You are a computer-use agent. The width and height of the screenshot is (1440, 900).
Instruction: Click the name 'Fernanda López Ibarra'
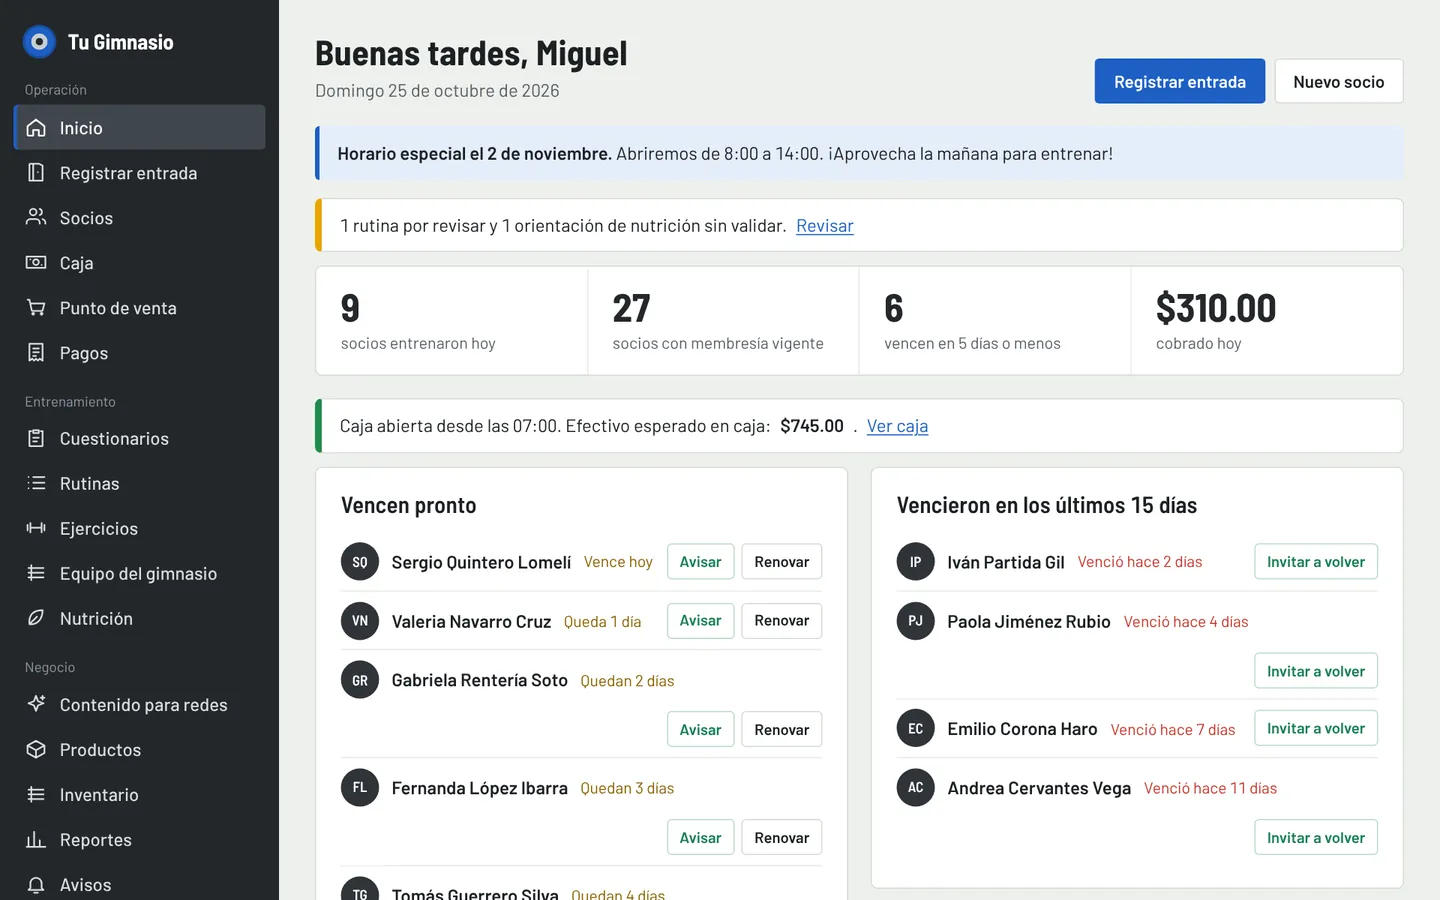pyautogui.click(x=480, y=788)
